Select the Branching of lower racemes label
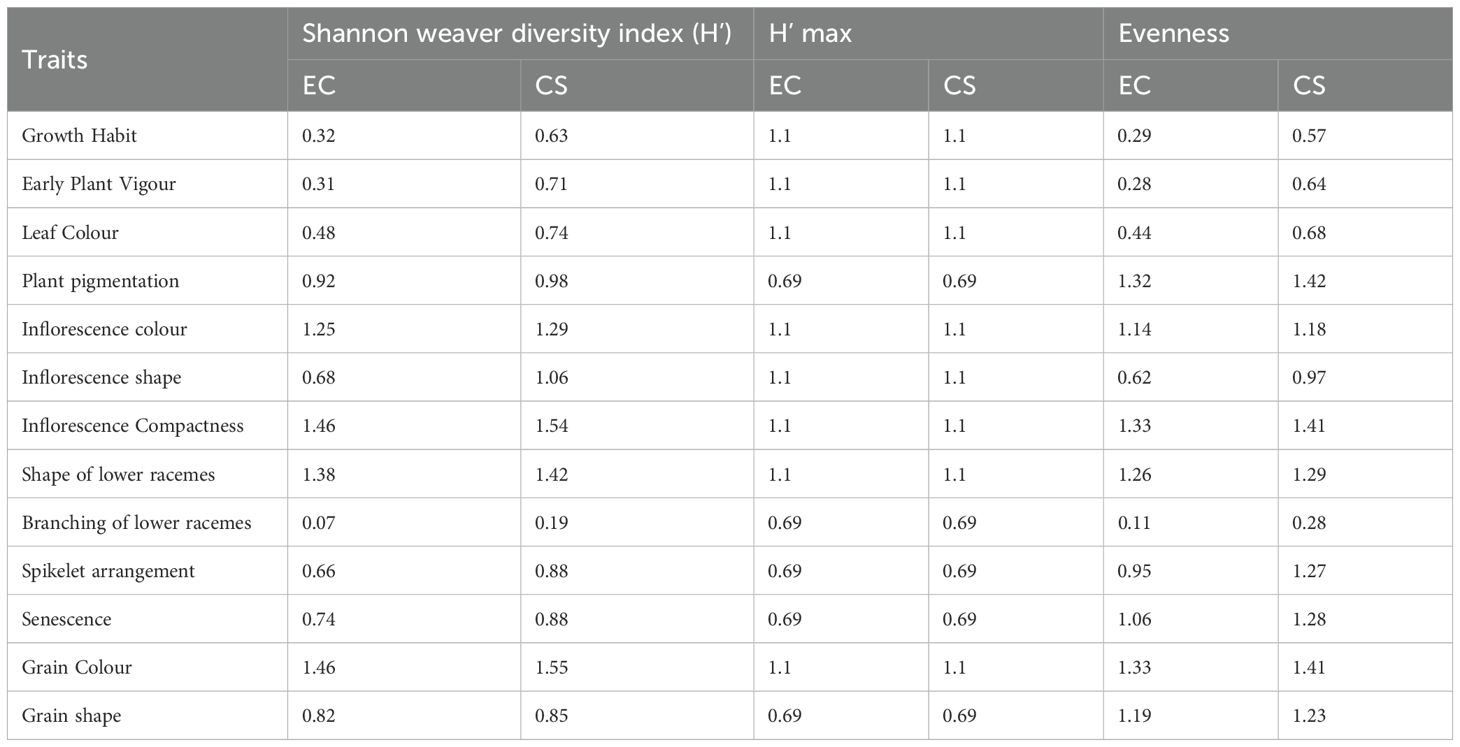The image size is (1460, 747). point(136,523)
